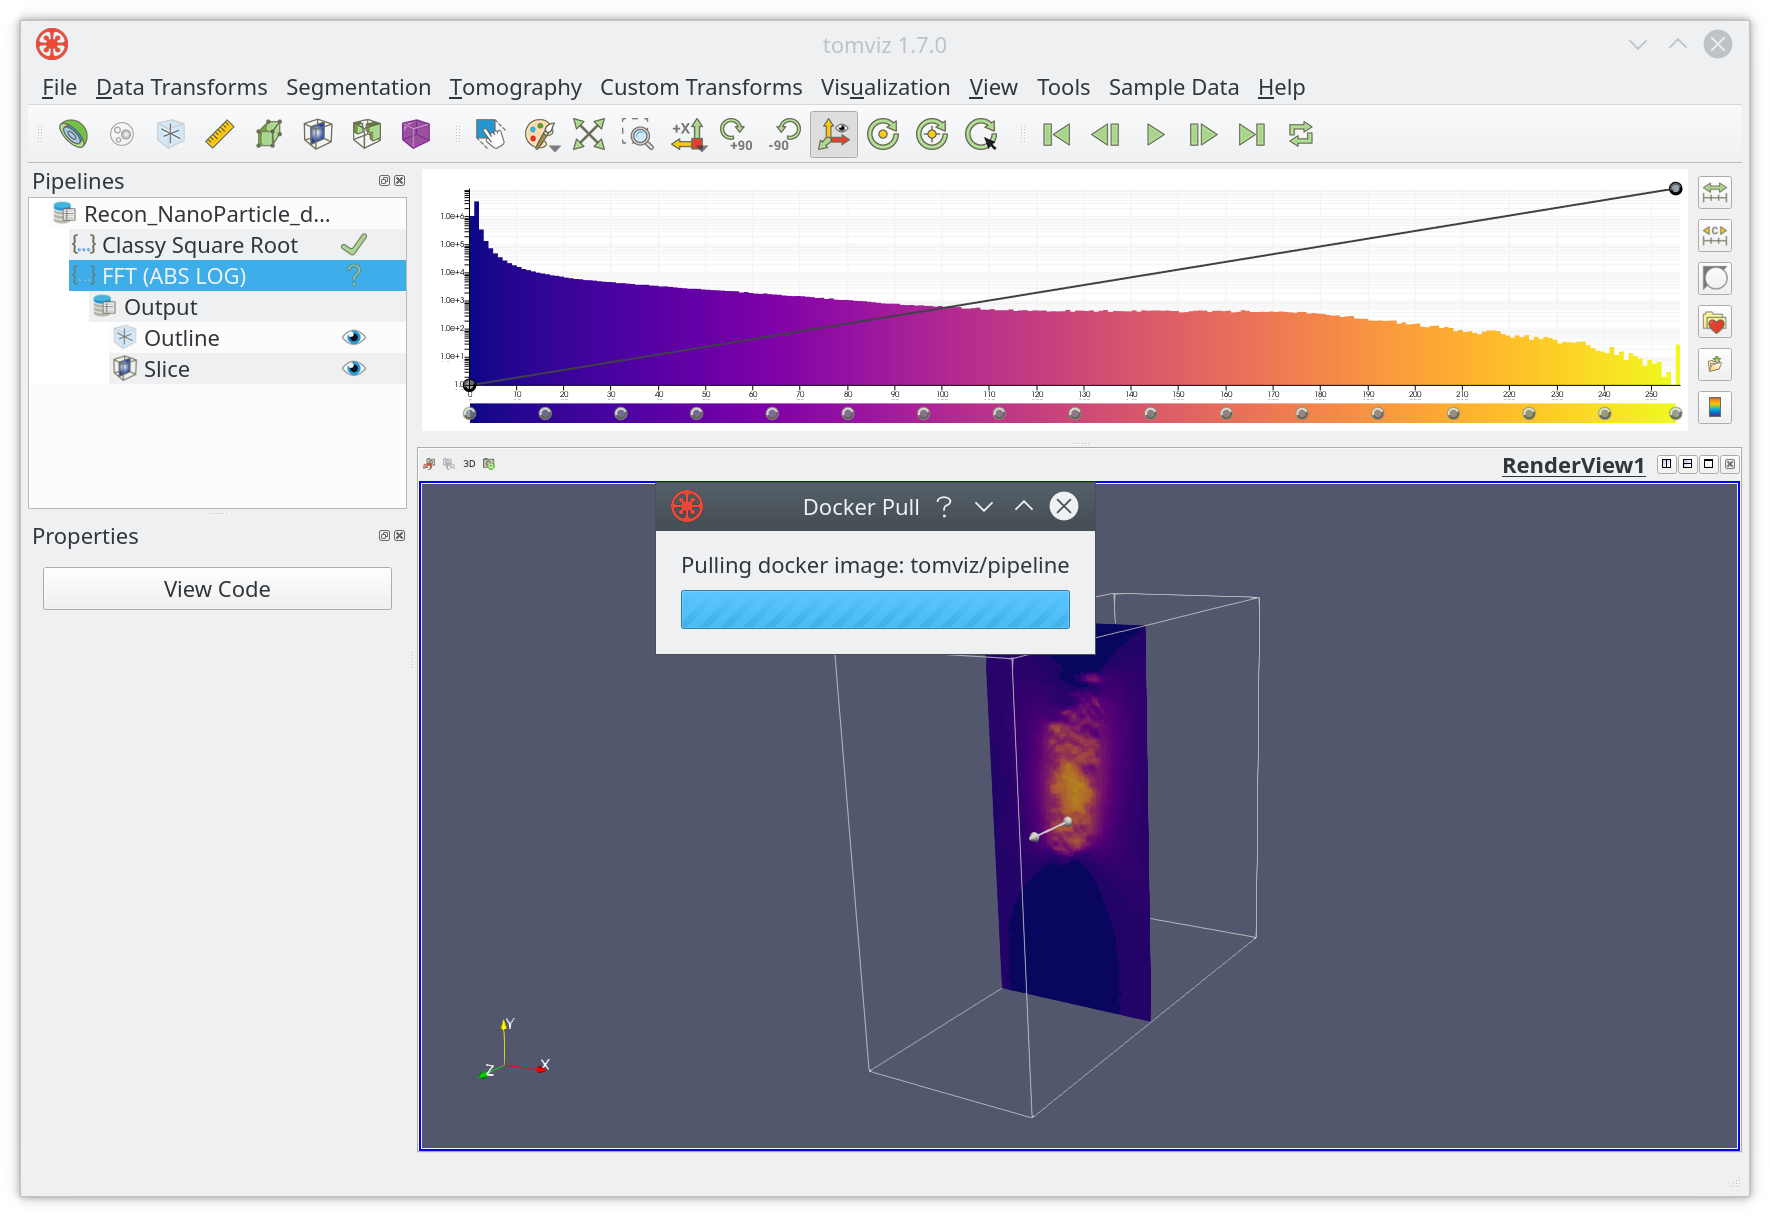Float the Pipelines panel
1770x1217 pixels.
(384, 181)
